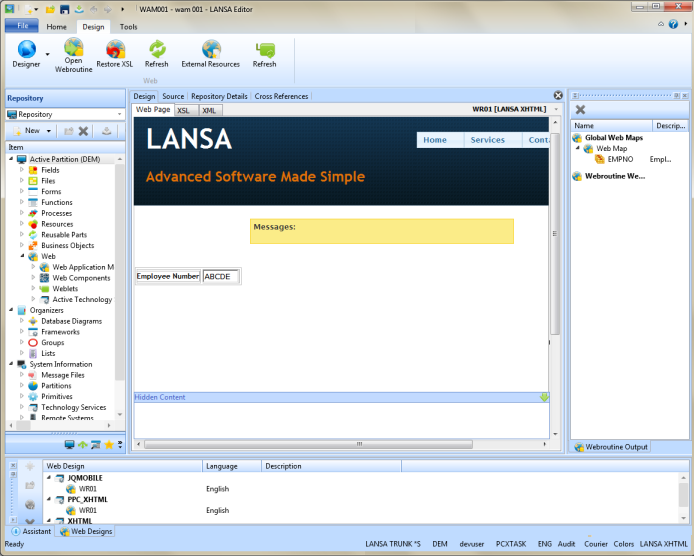Click the yellow star favorites icon
Viewport: 694px width, 556px height.
pyautogui.click(x=109, y=444)
